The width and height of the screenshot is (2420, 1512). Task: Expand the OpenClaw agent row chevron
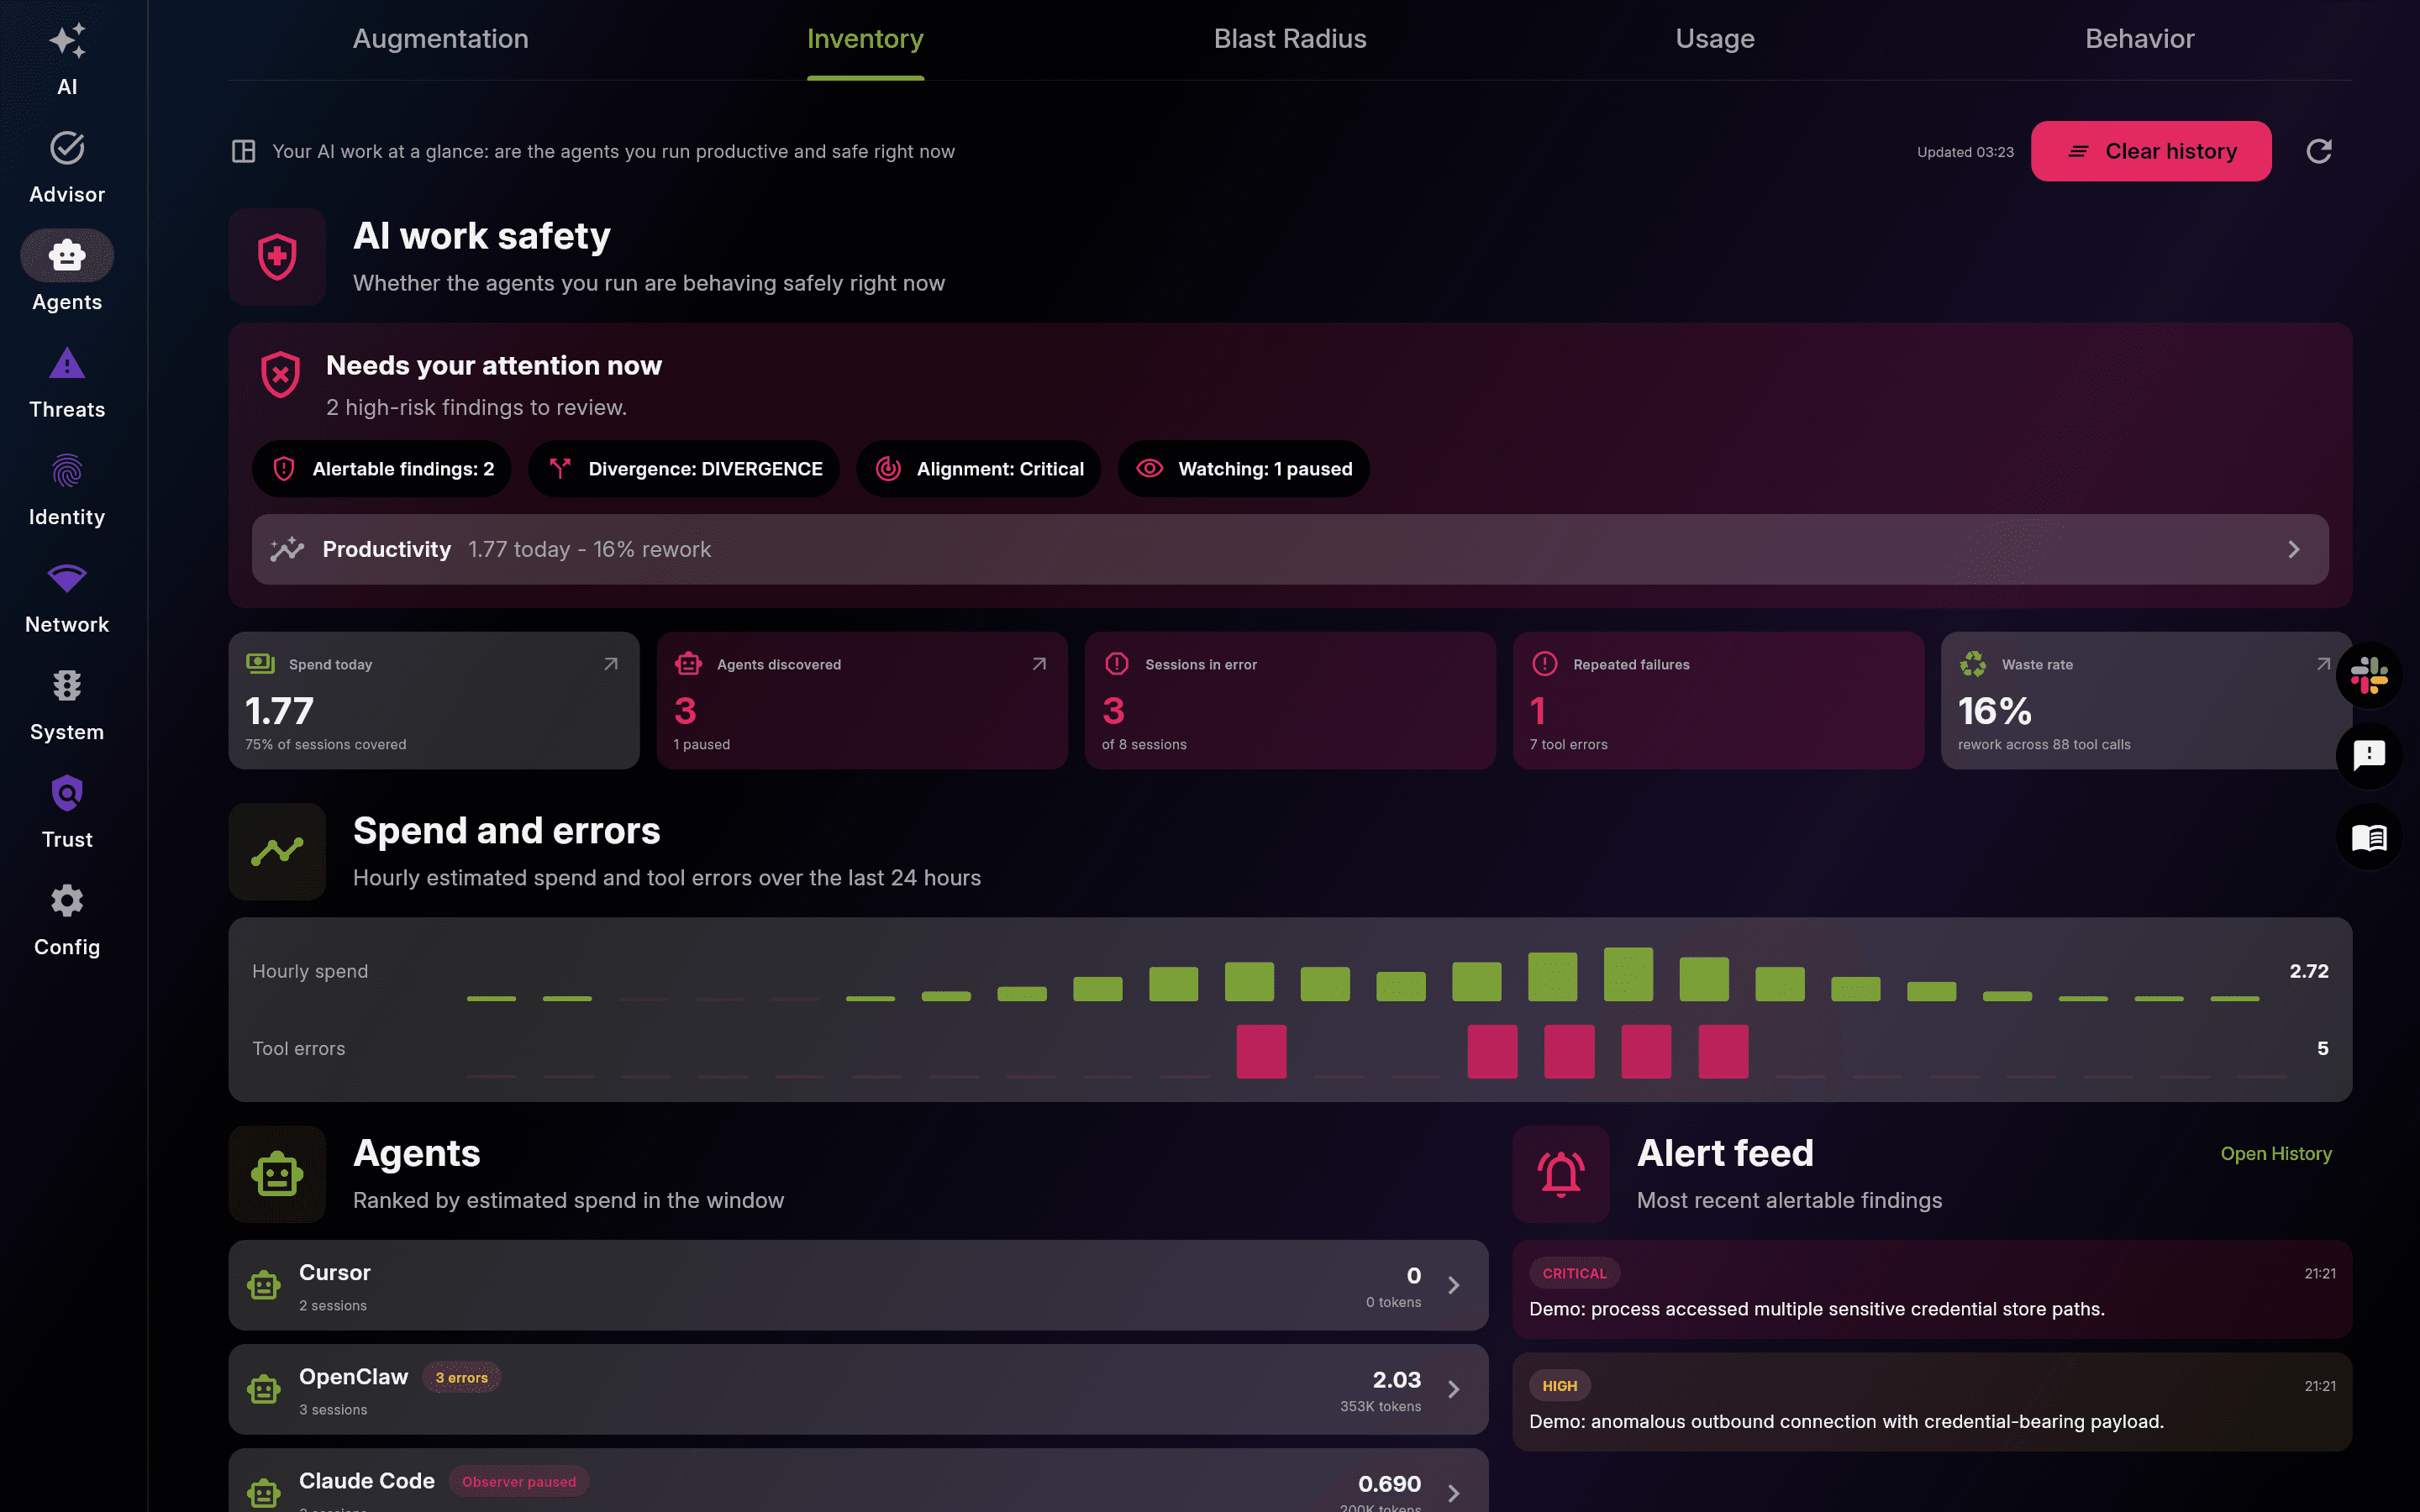[x=1454, y=1389]
